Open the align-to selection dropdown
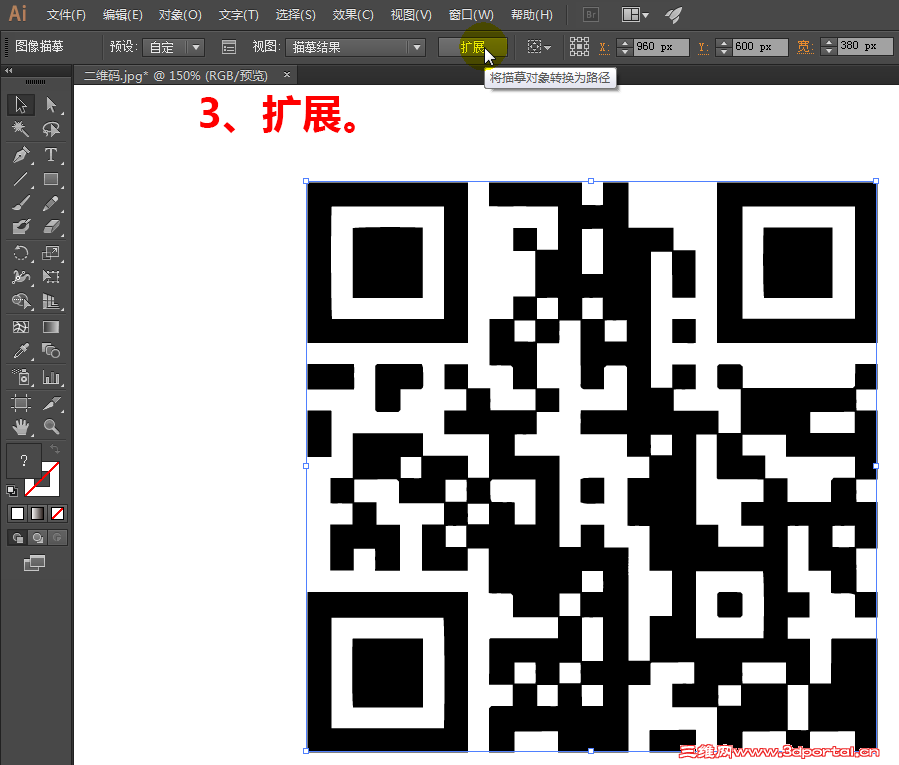Image resolution: width=899 pixels, height=765 pixels. coord(539,47)
